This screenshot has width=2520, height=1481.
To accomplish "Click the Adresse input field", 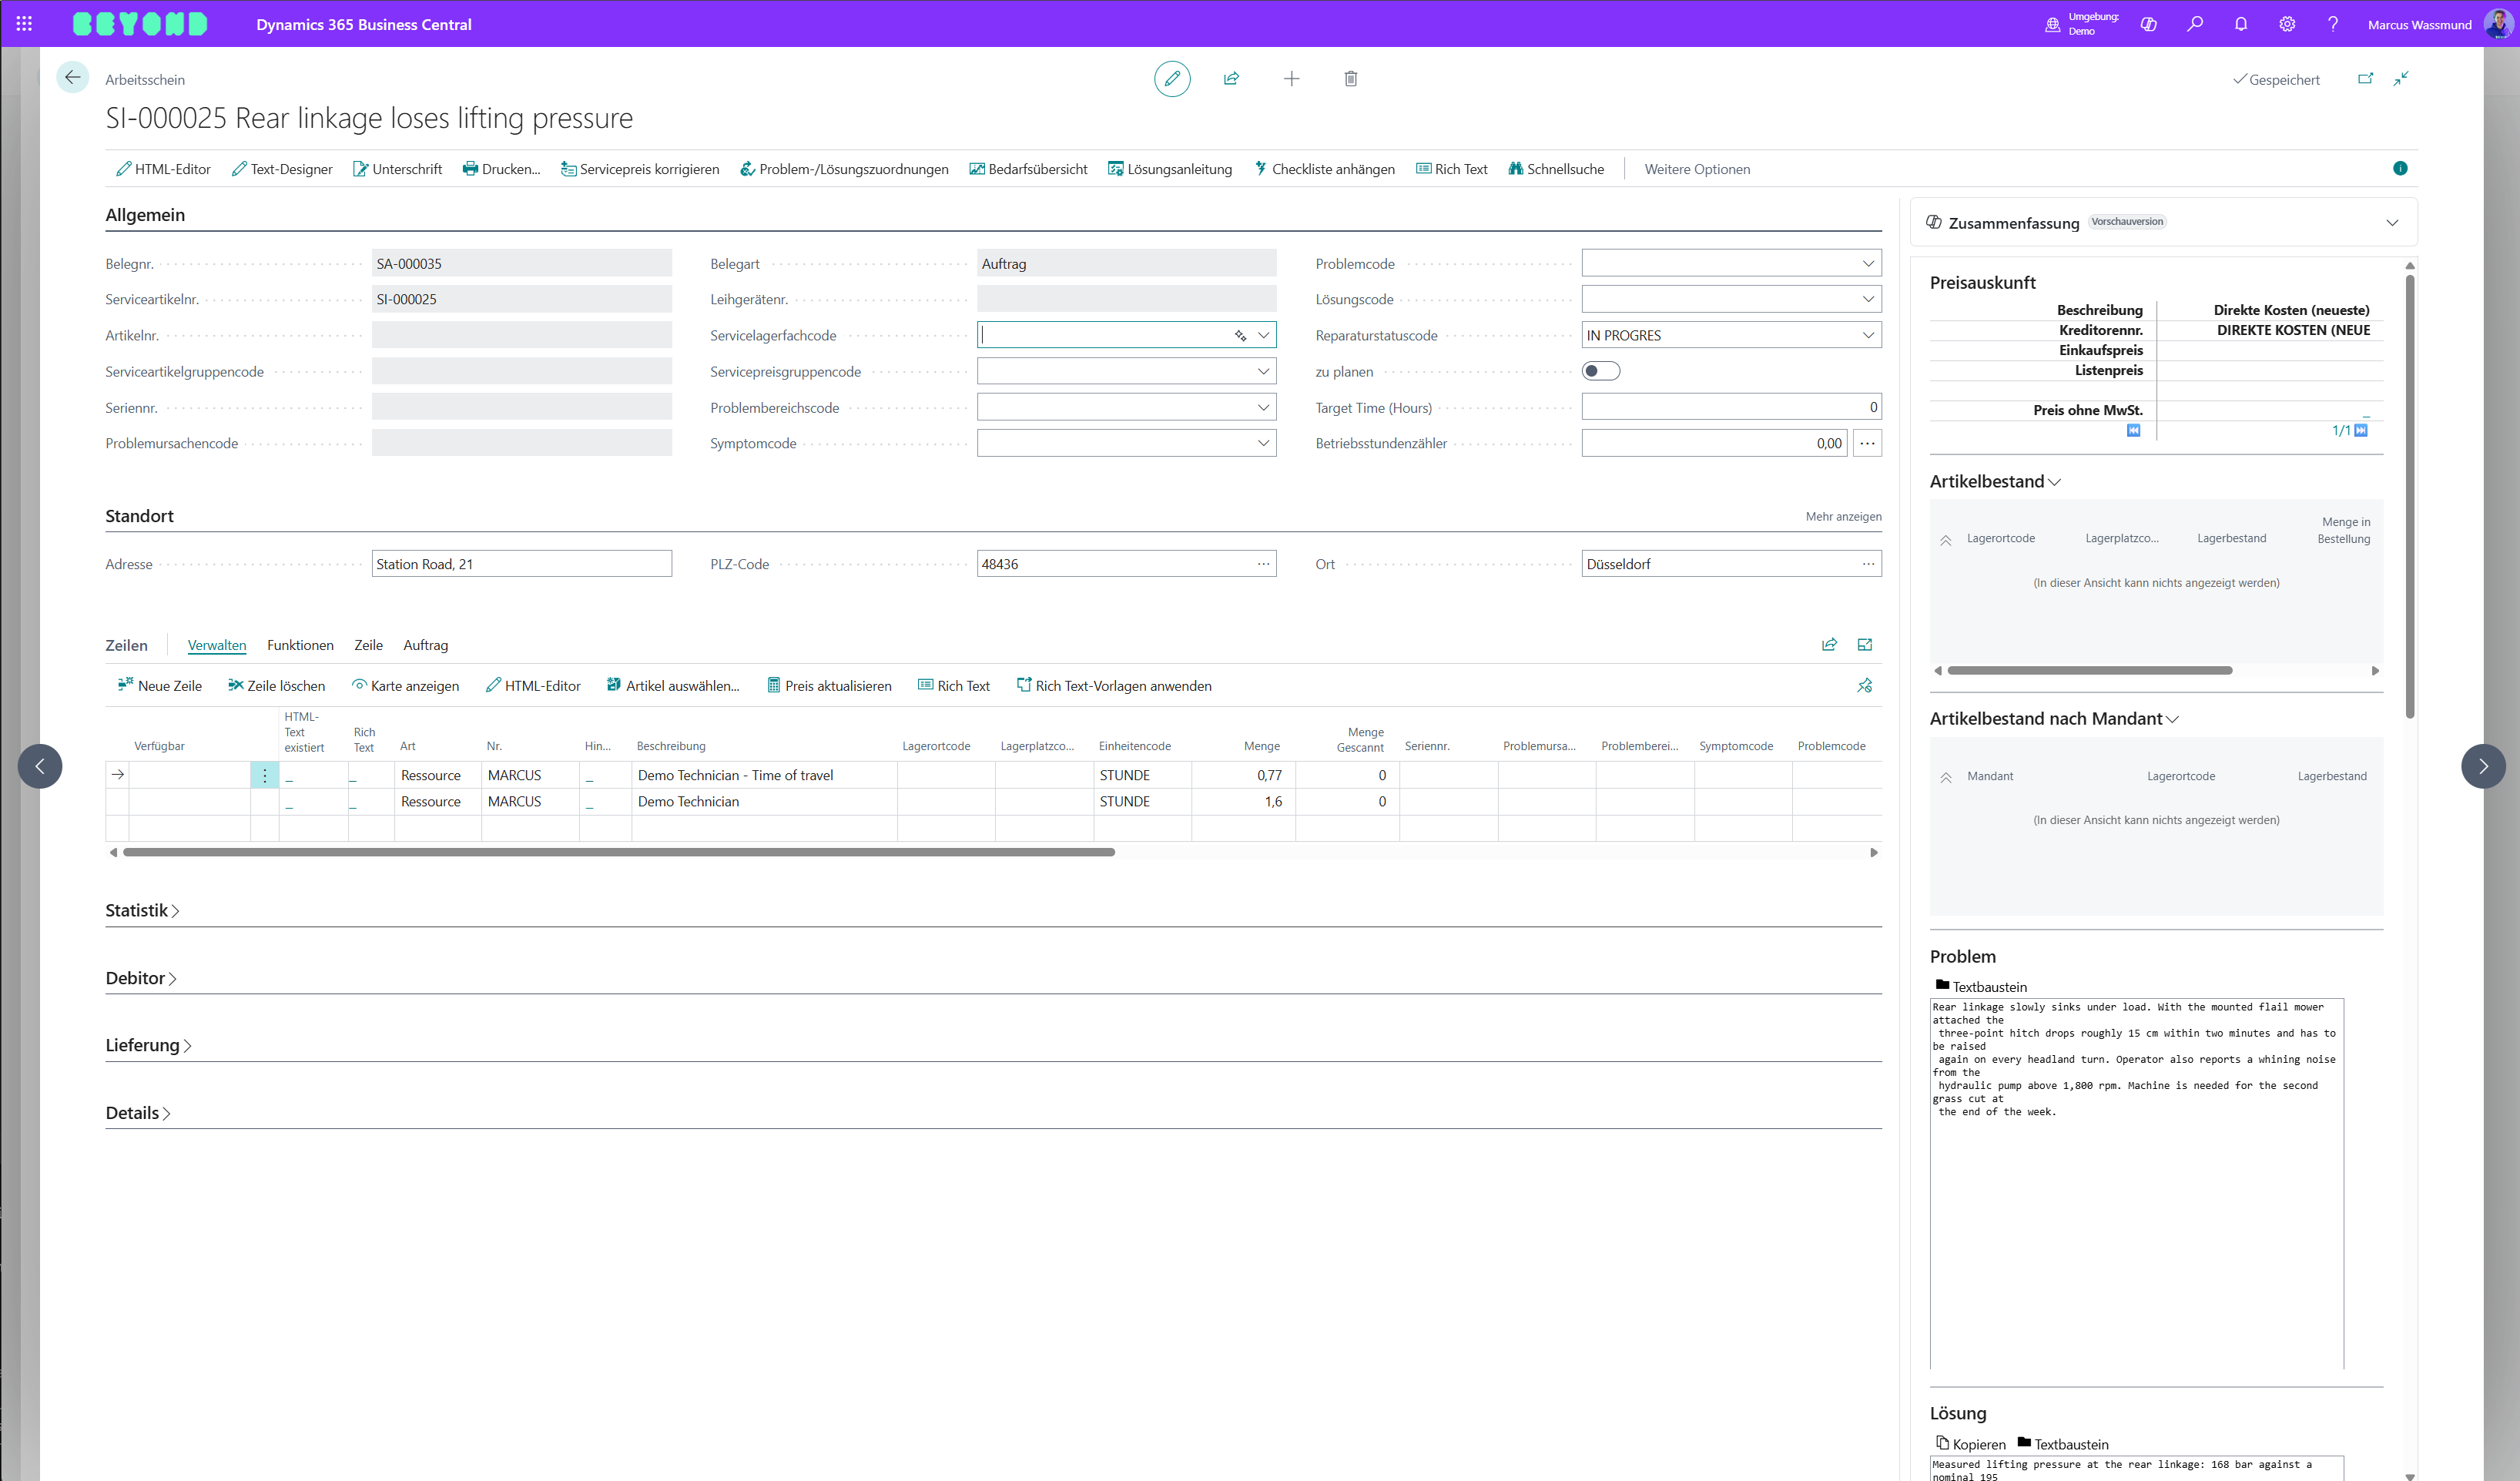I will point(521,564).
